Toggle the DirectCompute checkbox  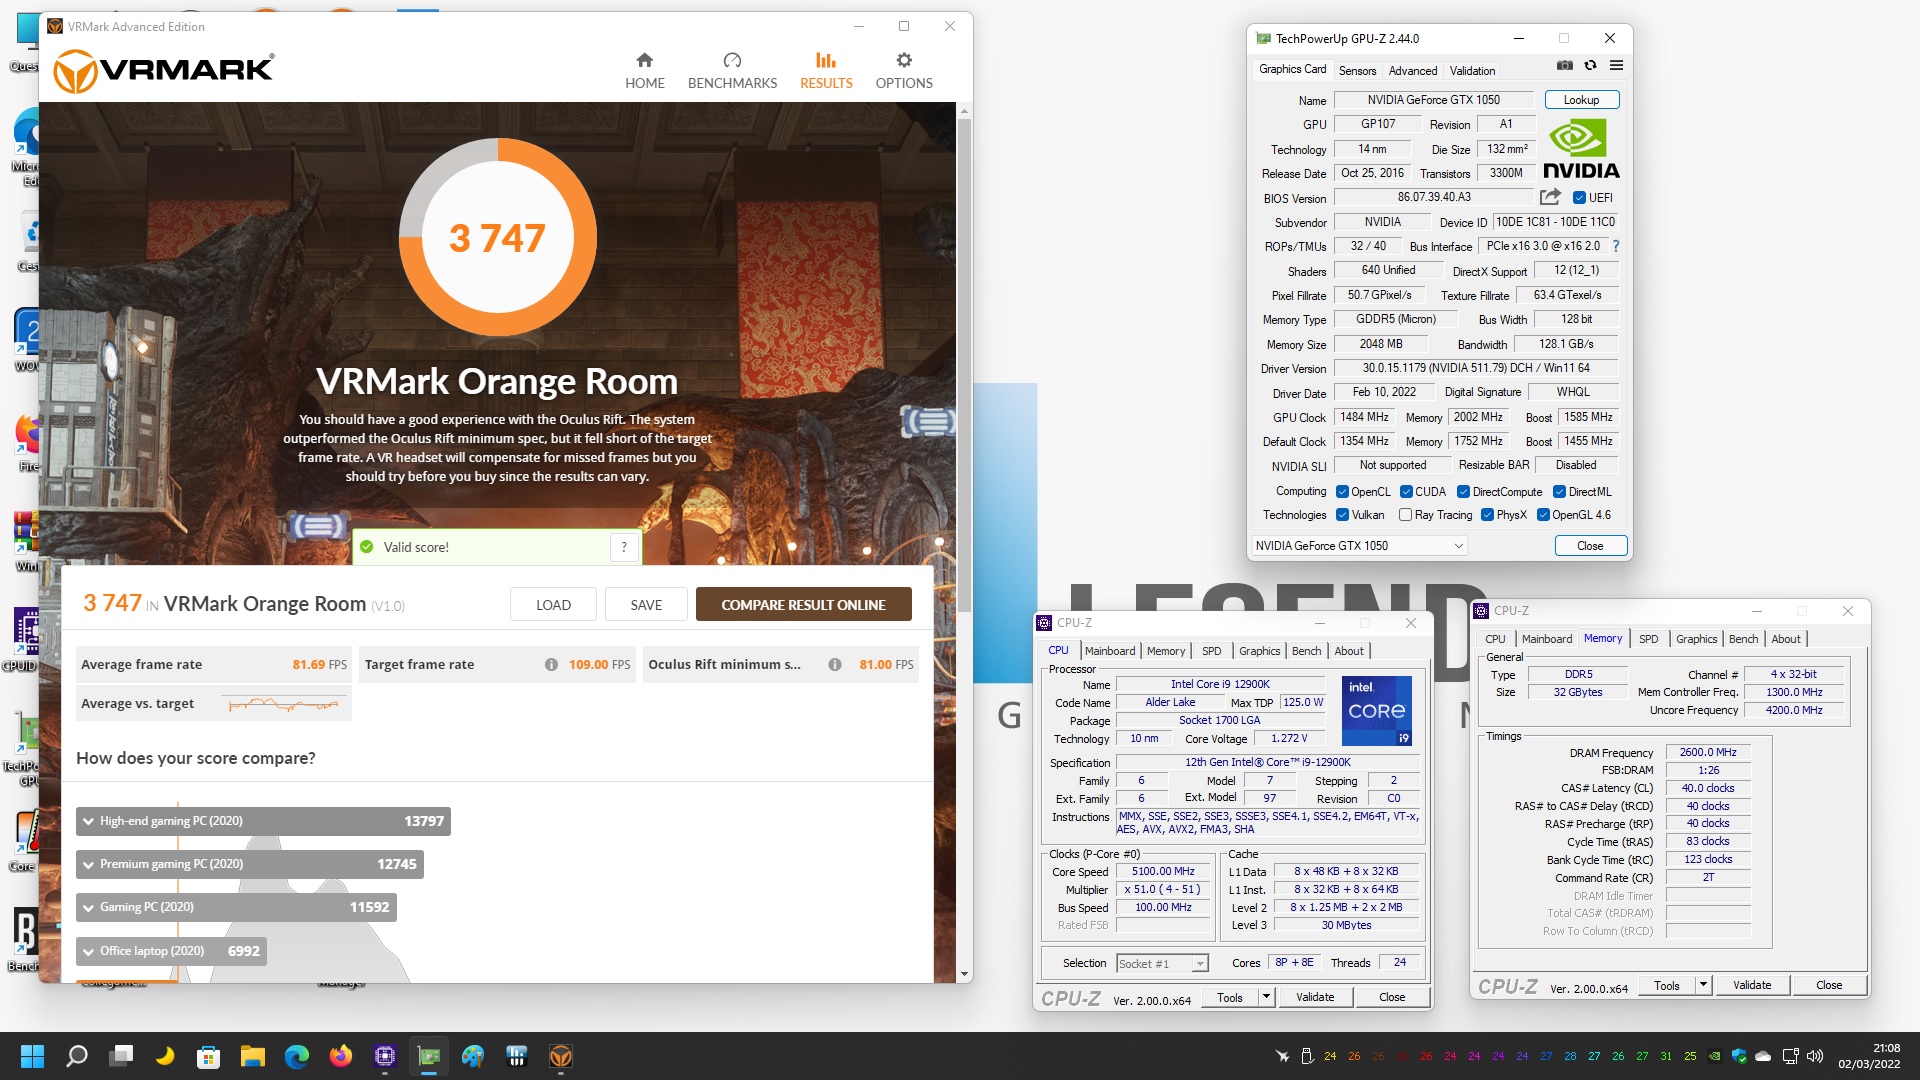[1463, 492]
